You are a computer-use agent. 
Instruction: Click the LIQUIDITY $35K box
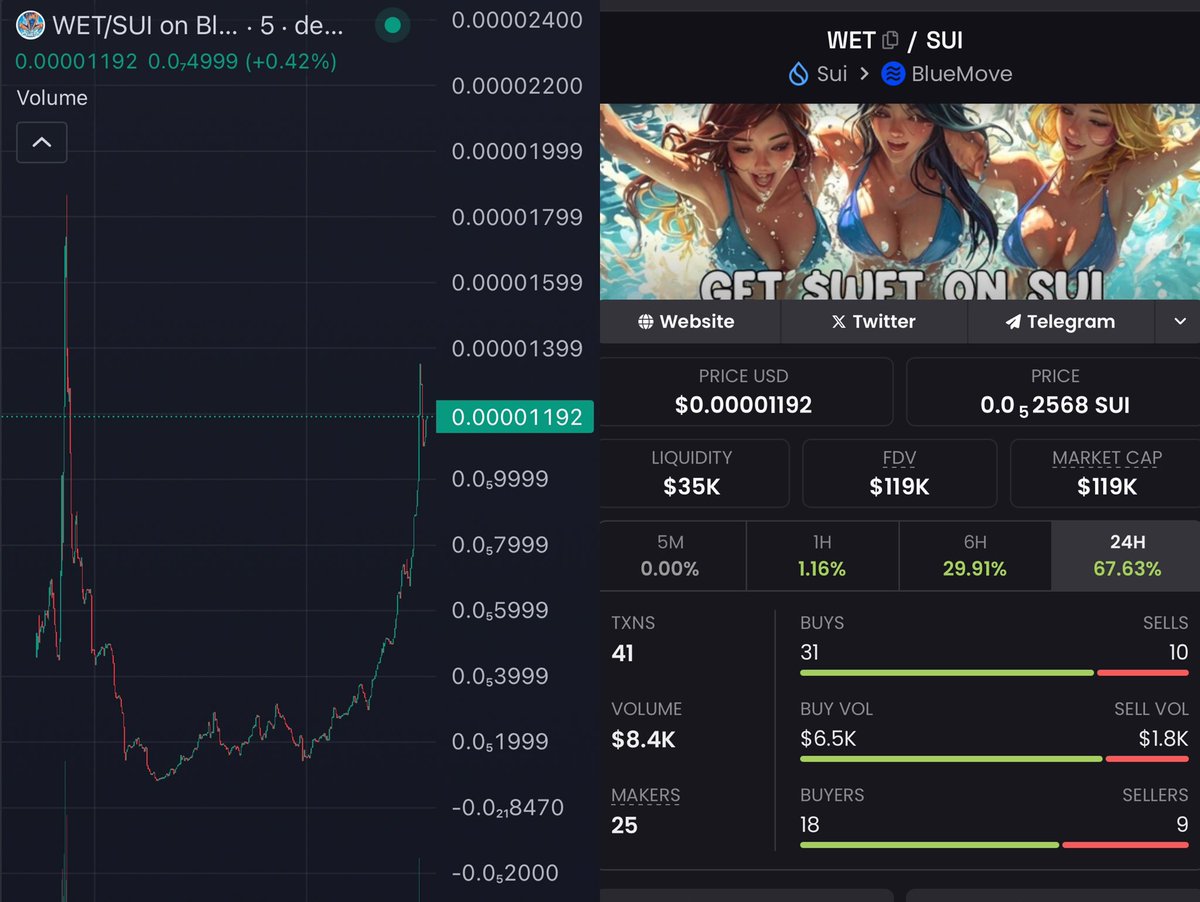click(x=693, y=473)
